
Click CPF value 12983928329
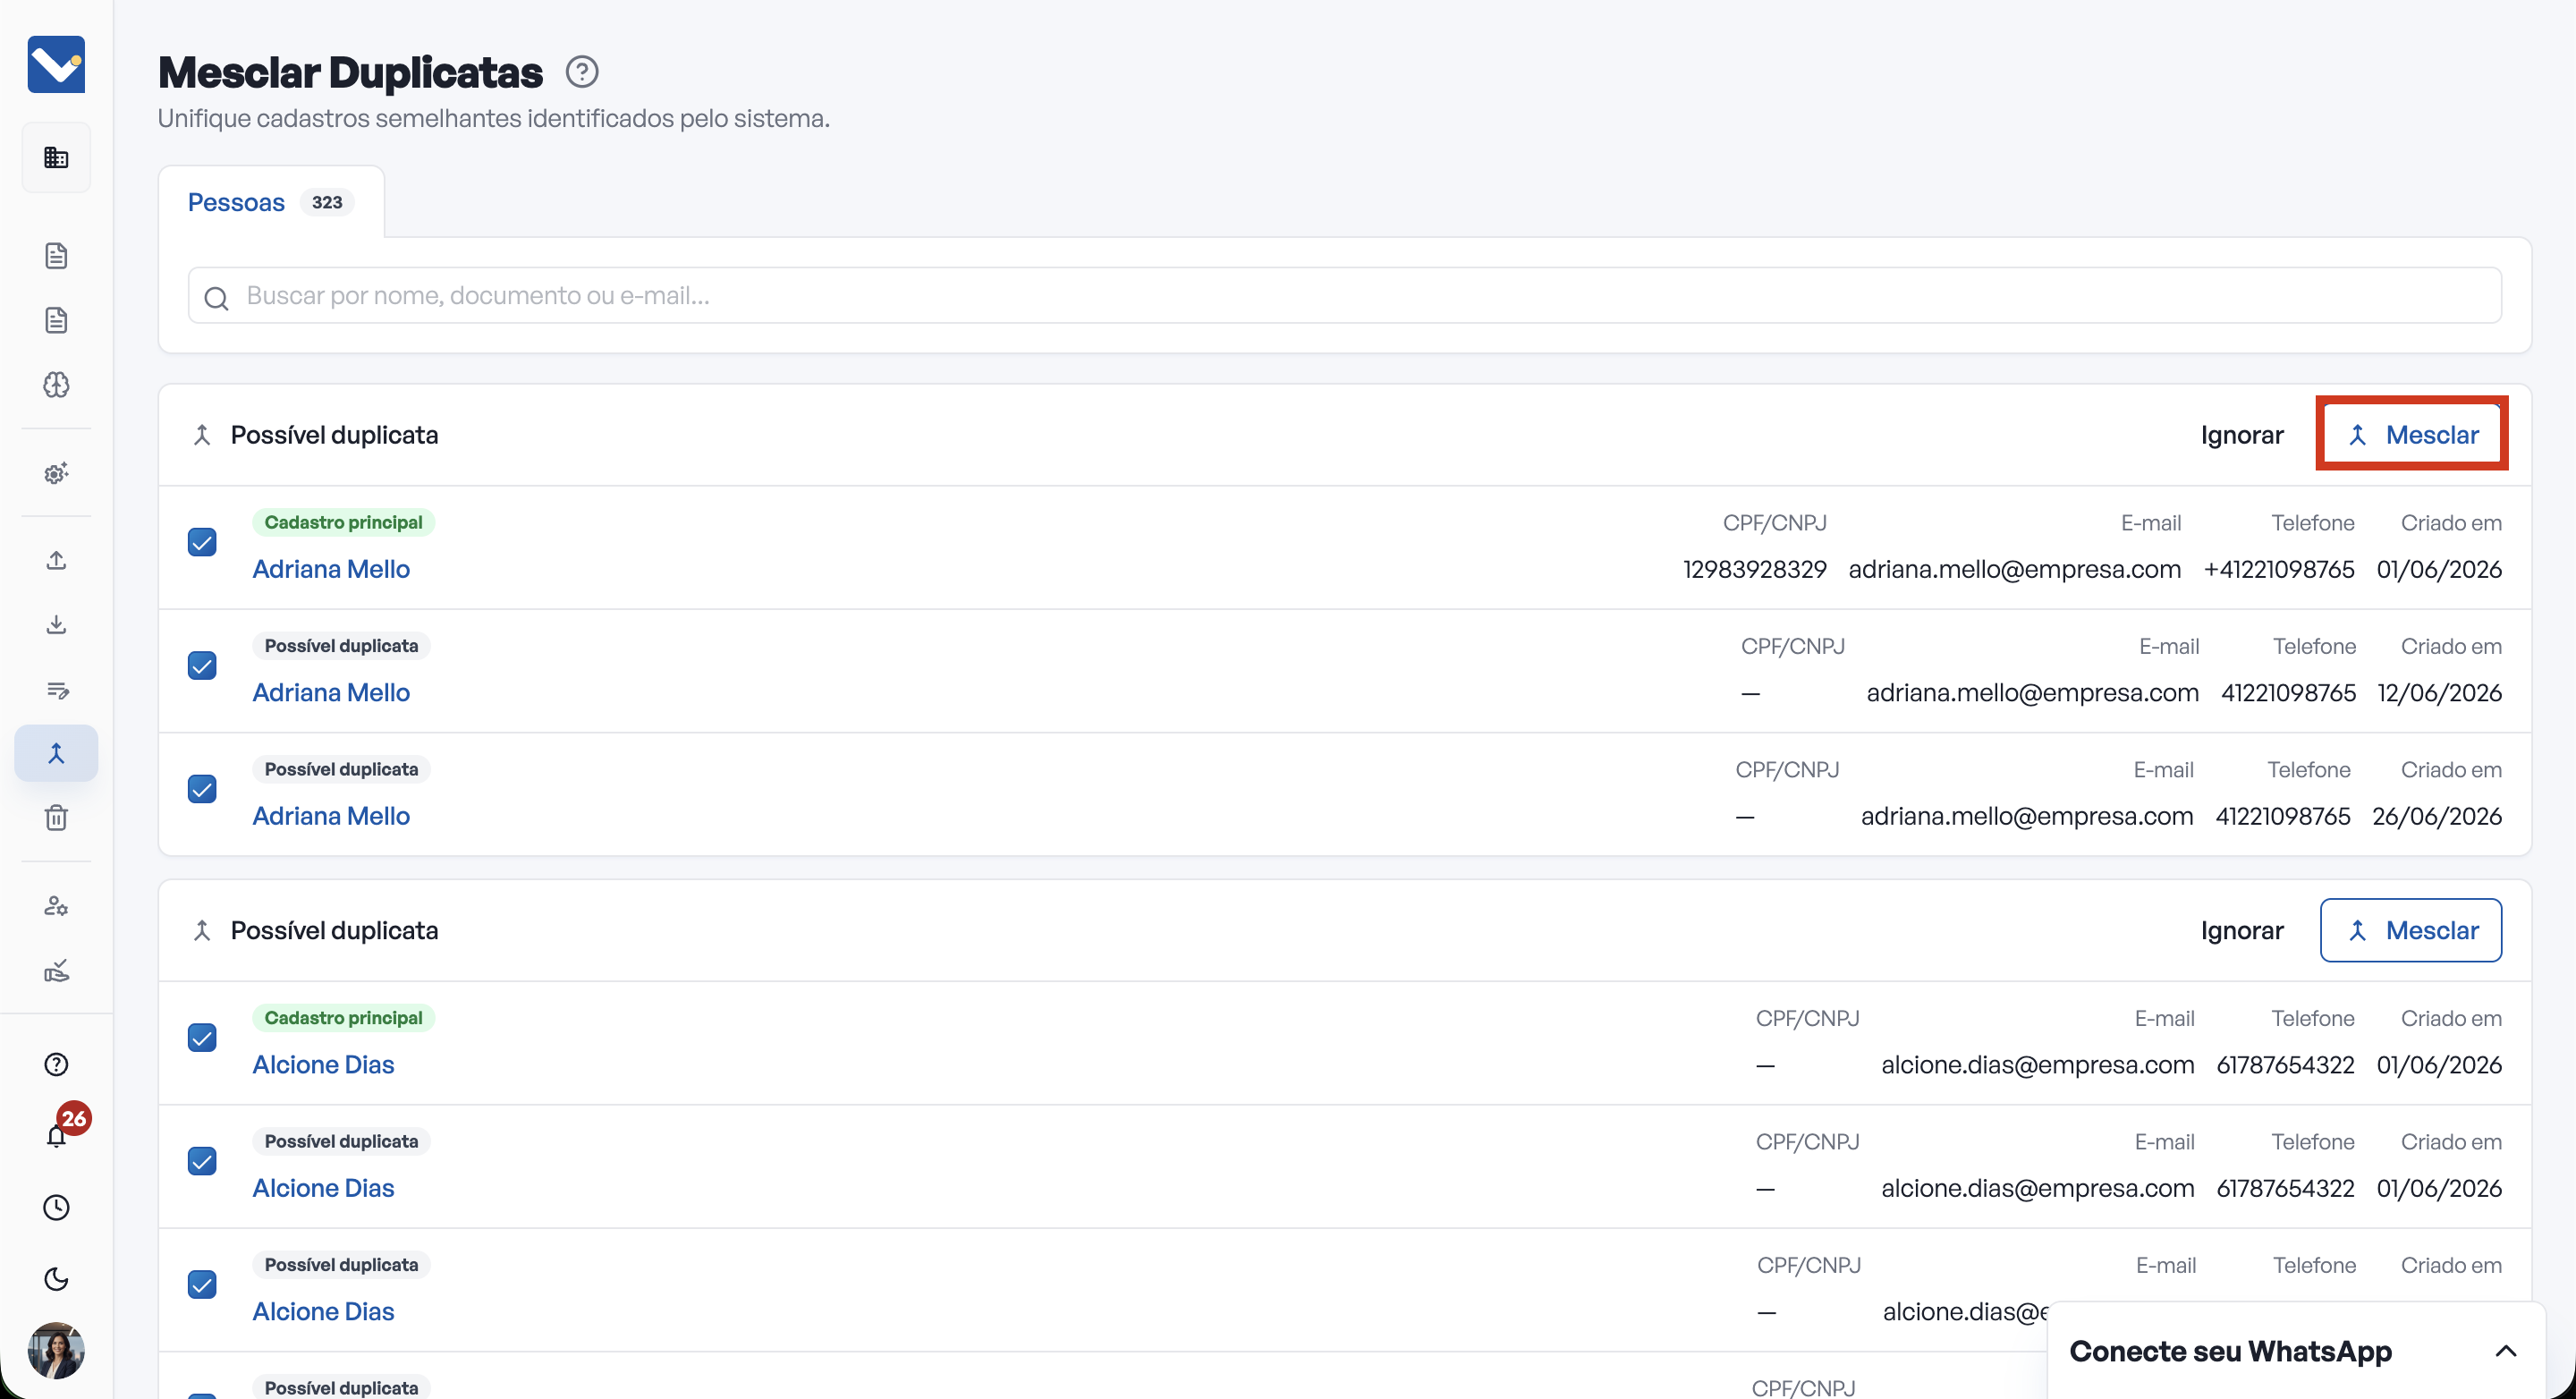point(1755,569)
